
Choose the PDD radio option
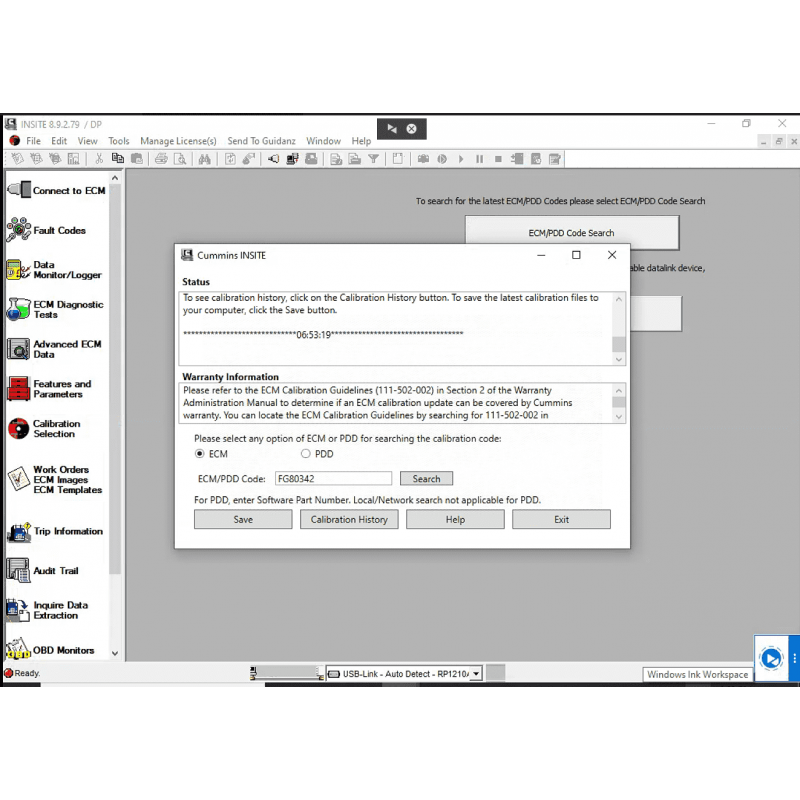pyautogui.click(x=305, y=453)
